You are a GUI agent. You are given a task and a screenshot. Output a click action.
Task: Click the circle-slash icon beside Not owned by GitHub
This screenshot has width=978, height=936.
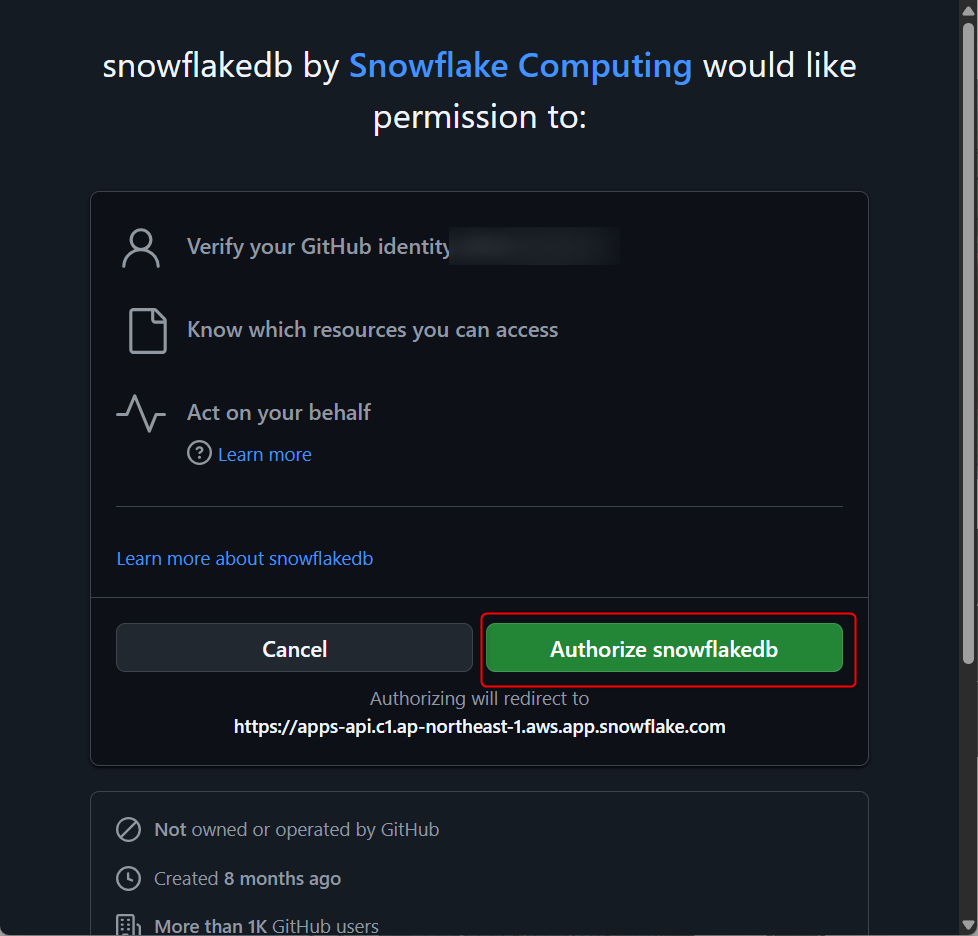pos(128,829)
